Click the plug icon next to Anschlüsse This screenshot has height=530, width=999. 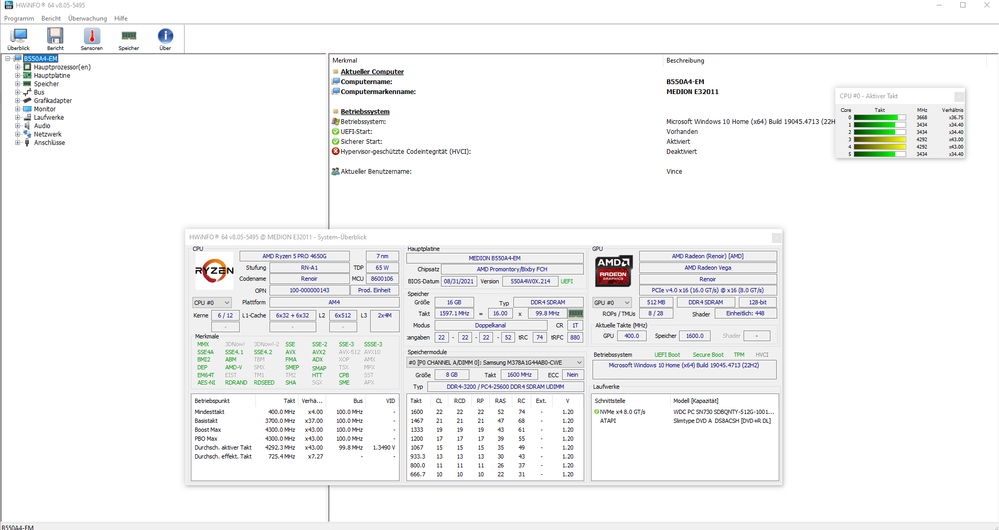tap(27, 143)
